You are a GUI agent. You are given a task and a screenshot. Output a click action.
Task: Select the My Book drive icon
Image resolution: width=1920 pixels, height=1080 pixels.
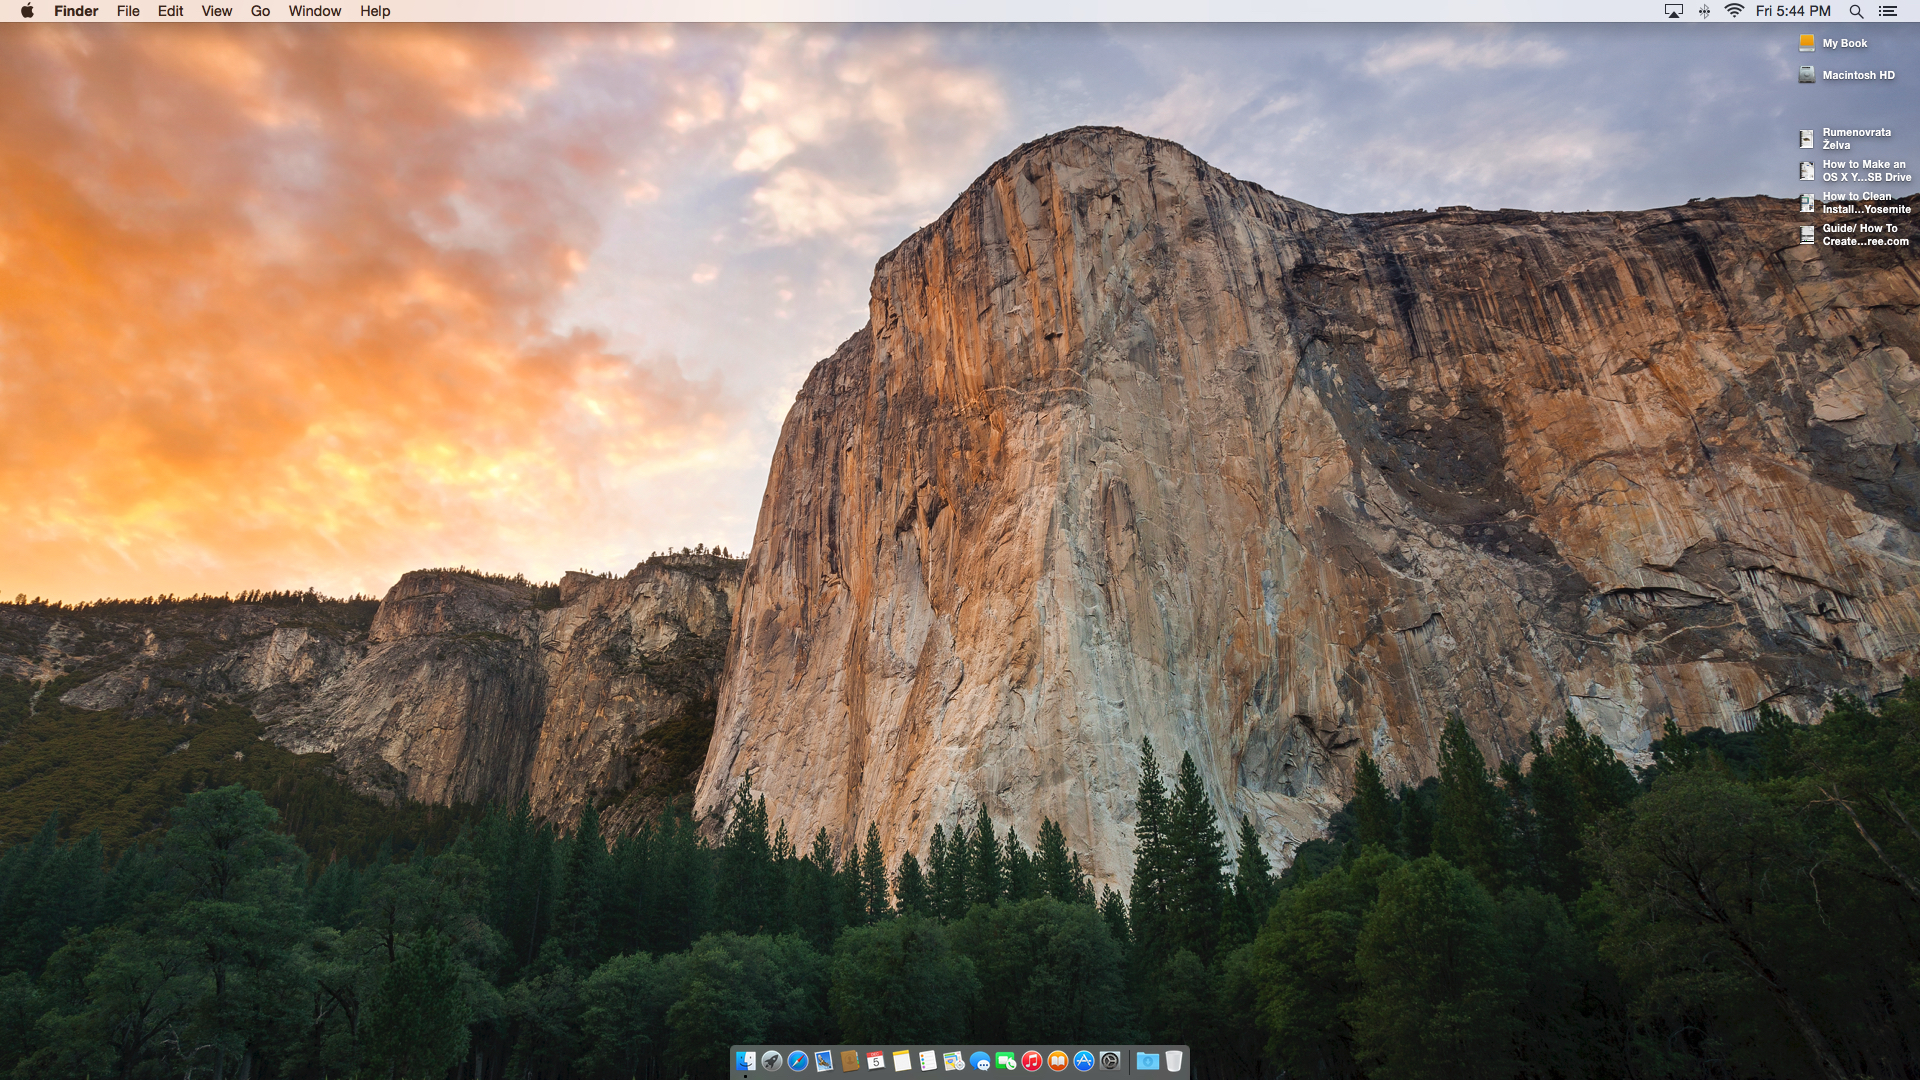coord(1807,43)
